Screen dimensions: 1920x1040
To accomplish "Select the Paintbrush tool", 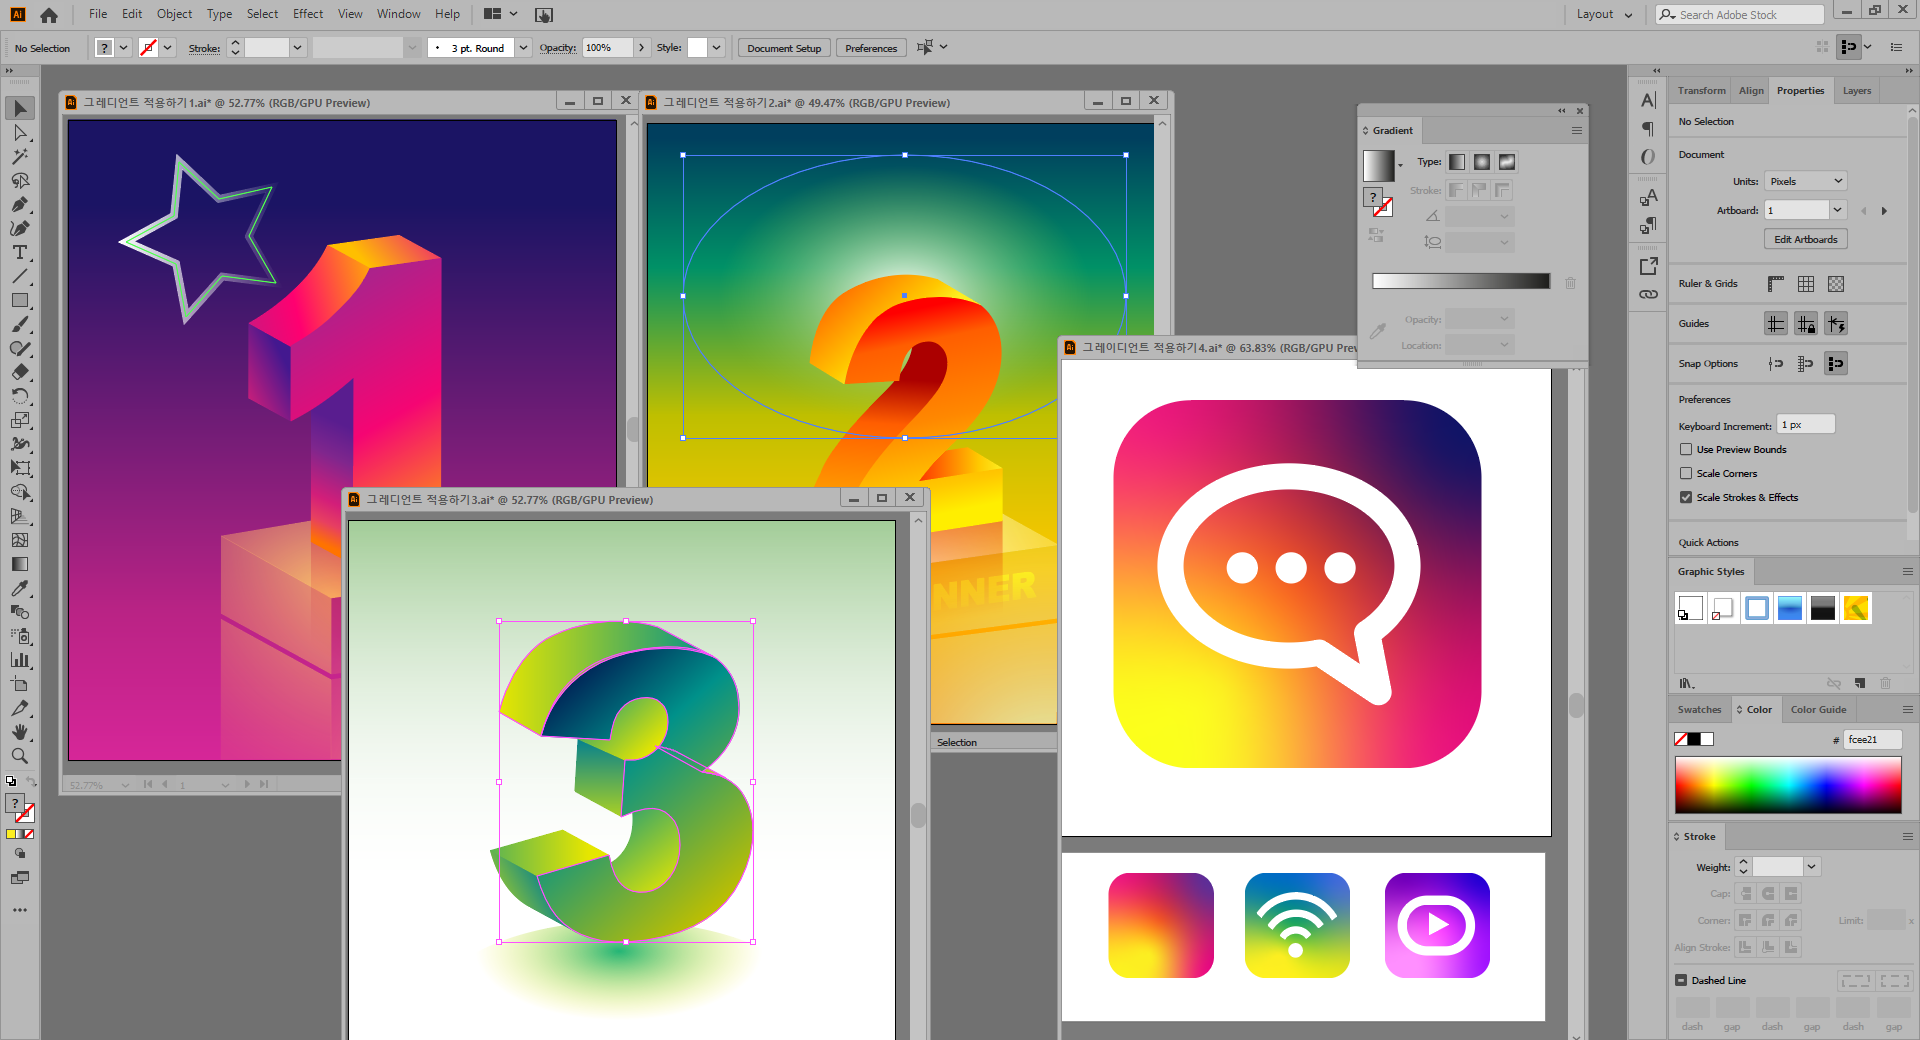I will (20, 324).
